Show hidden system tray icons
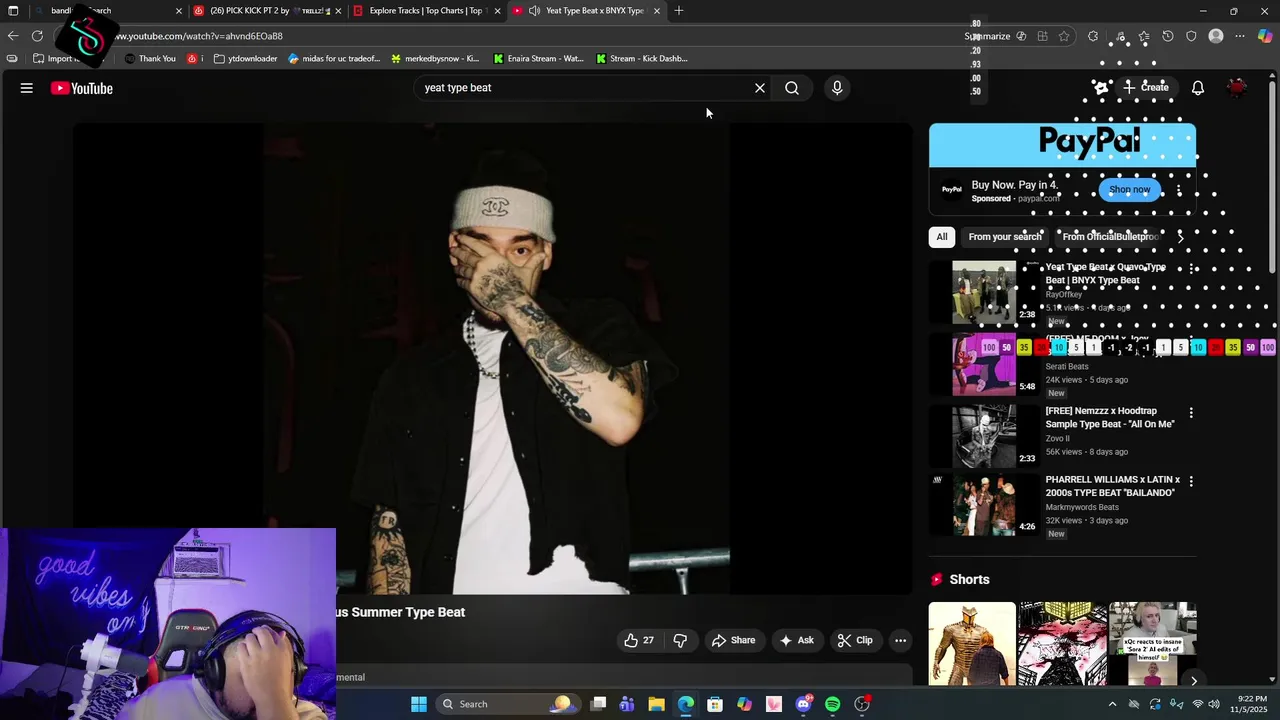 click(1112, 704)
